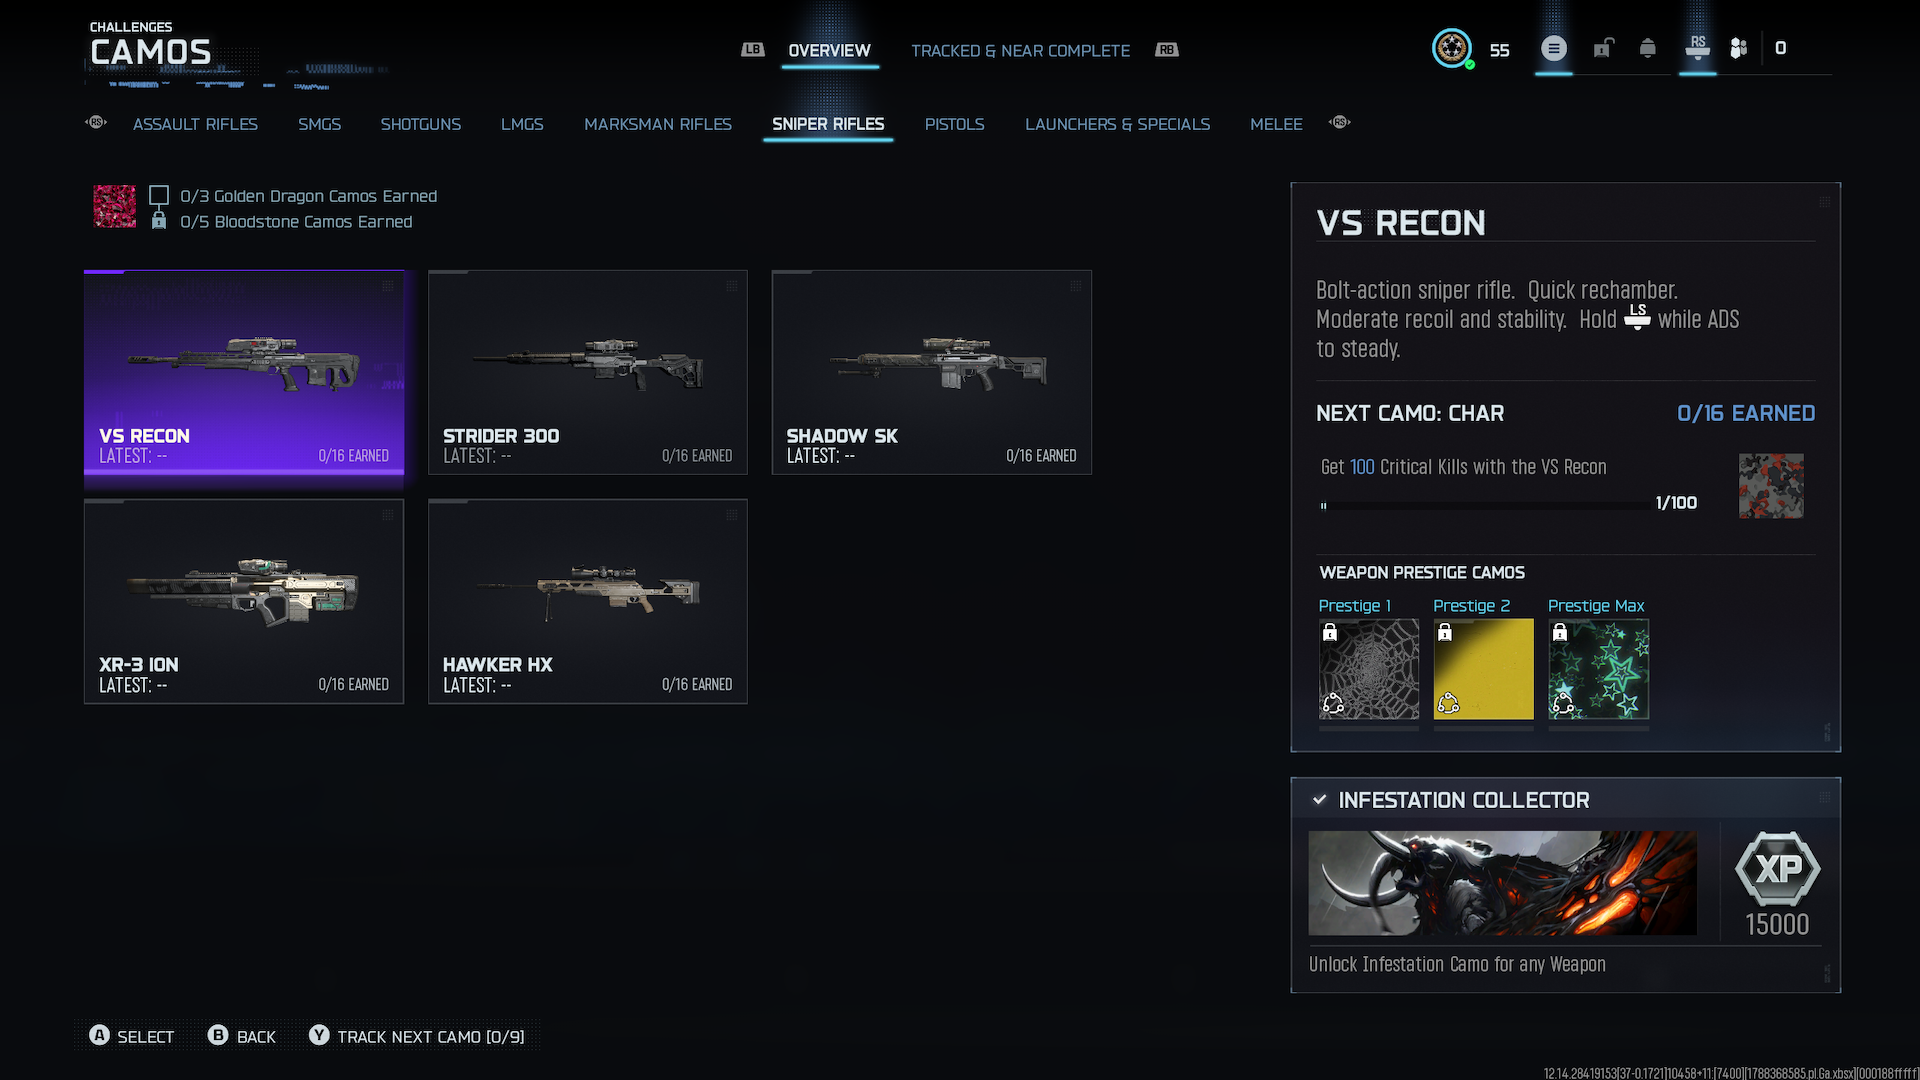The image size is (1920, 1080).
Task: Click the RB bumper icon
Action: (1167, 49)
